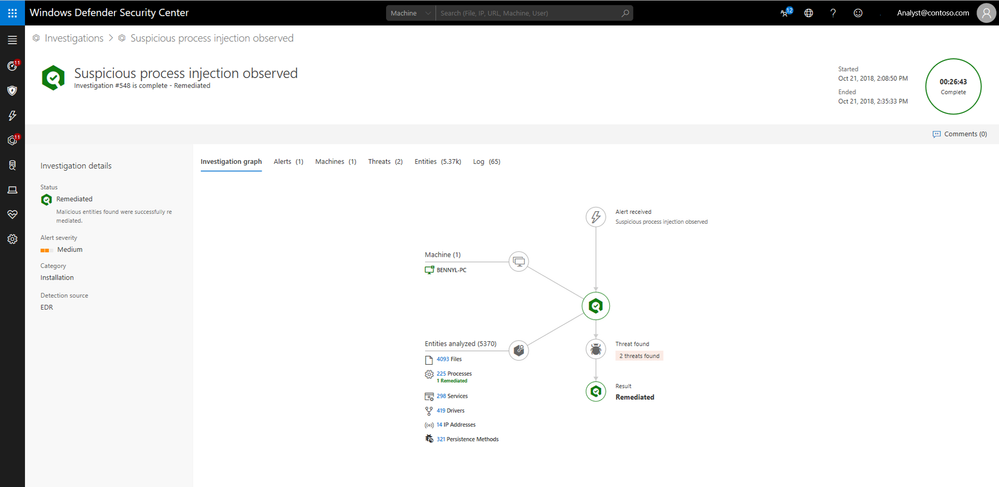The image size is (999, 487).
Task: Open the 14 IP Addresses link
Action: pyautogui.click(x=456, y=425)
